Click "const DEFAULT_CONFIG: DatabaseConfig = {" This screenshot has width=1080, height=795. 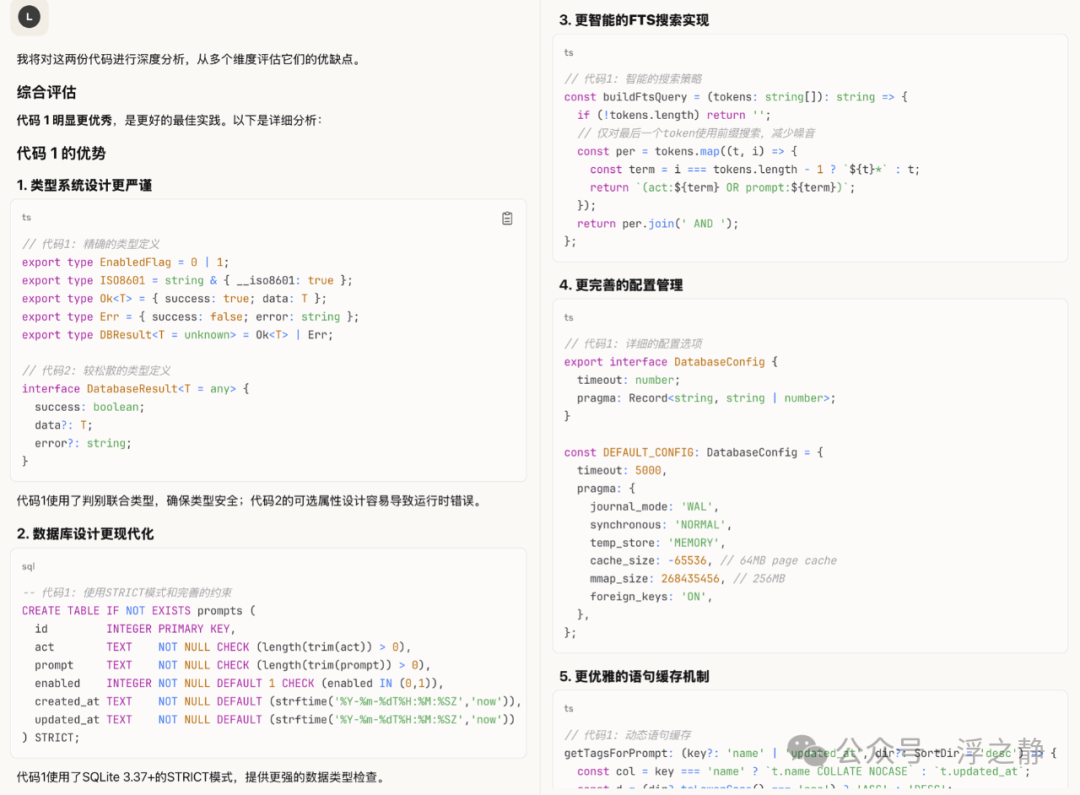pyautogui.click(x=694, y=453)
